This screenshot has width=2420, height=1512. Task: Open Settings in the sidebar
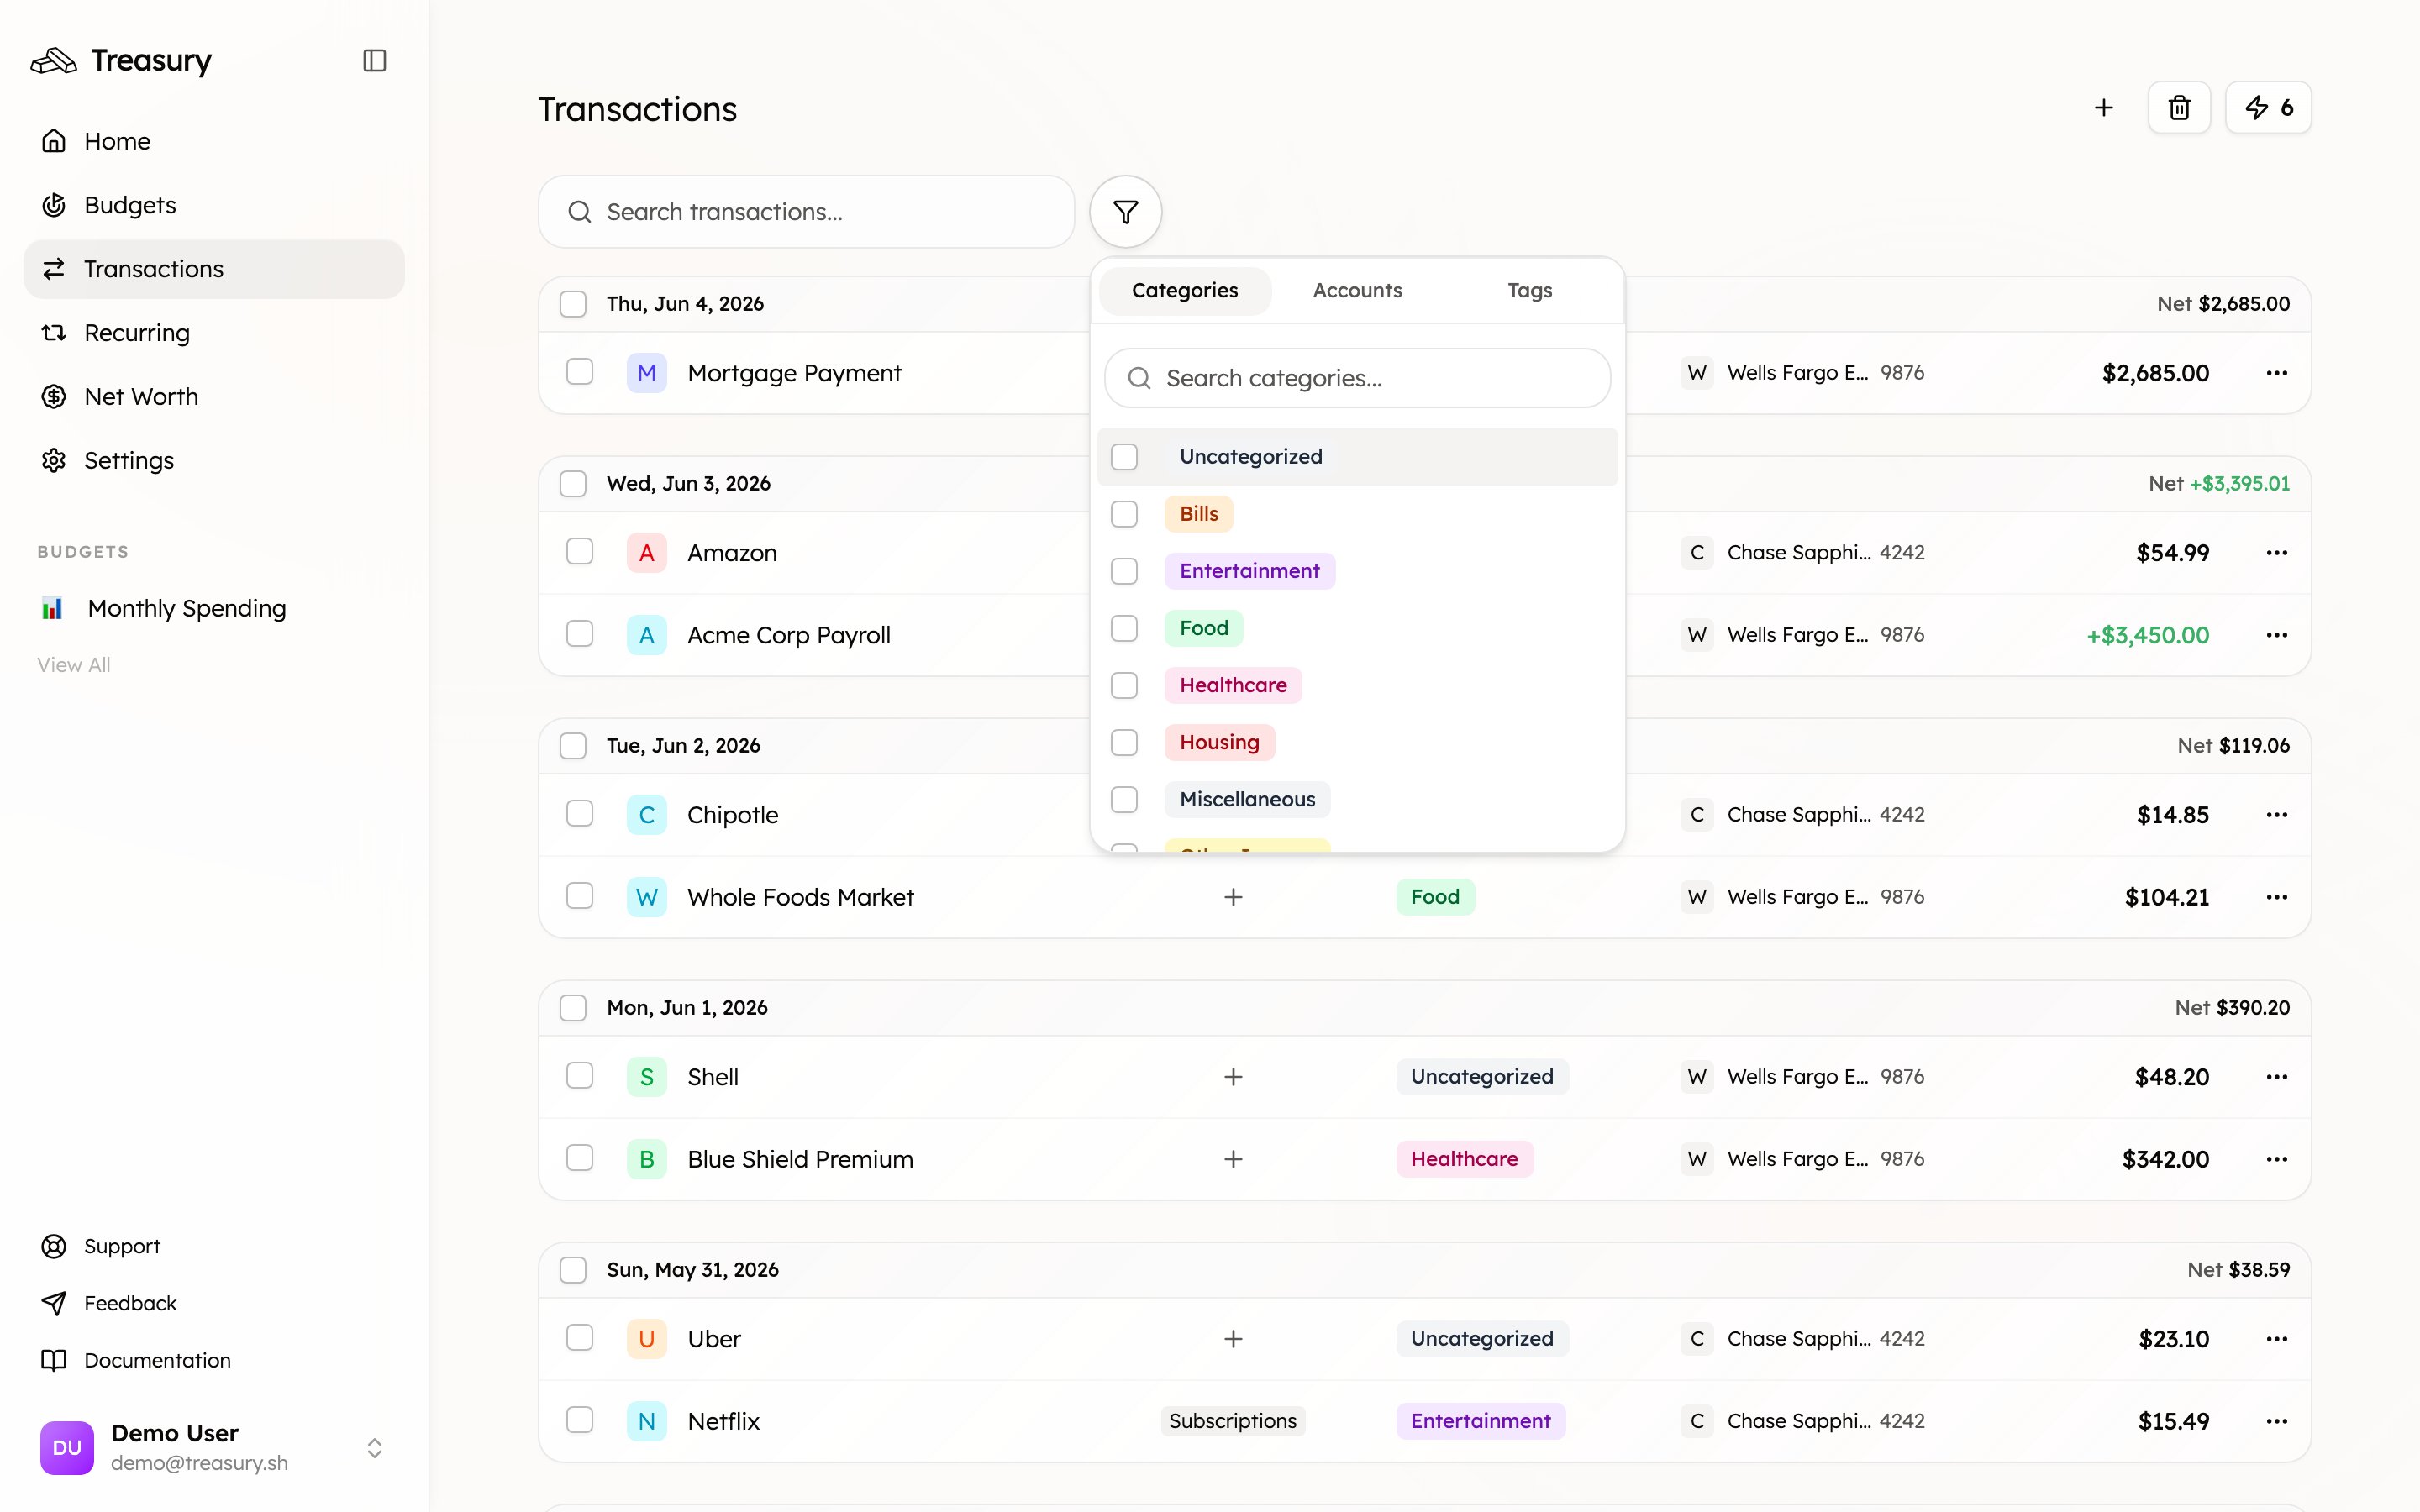tap(214, 461)
